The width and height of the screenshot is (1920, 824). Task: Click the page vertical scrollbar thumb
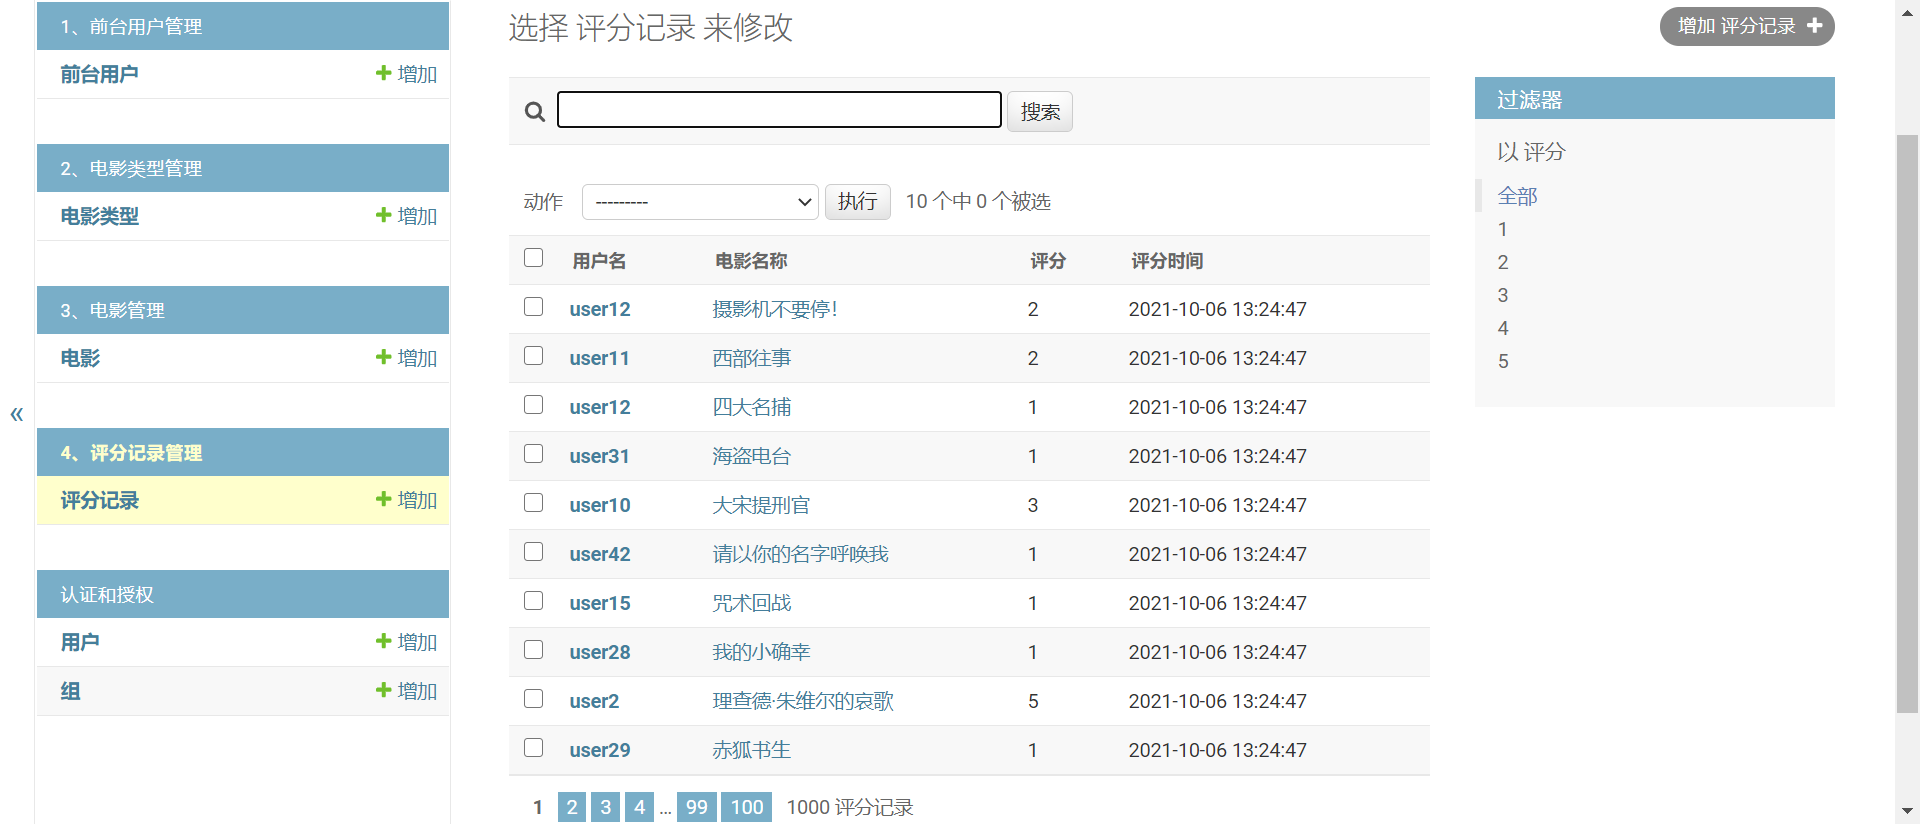click(x=1907, y=423)
